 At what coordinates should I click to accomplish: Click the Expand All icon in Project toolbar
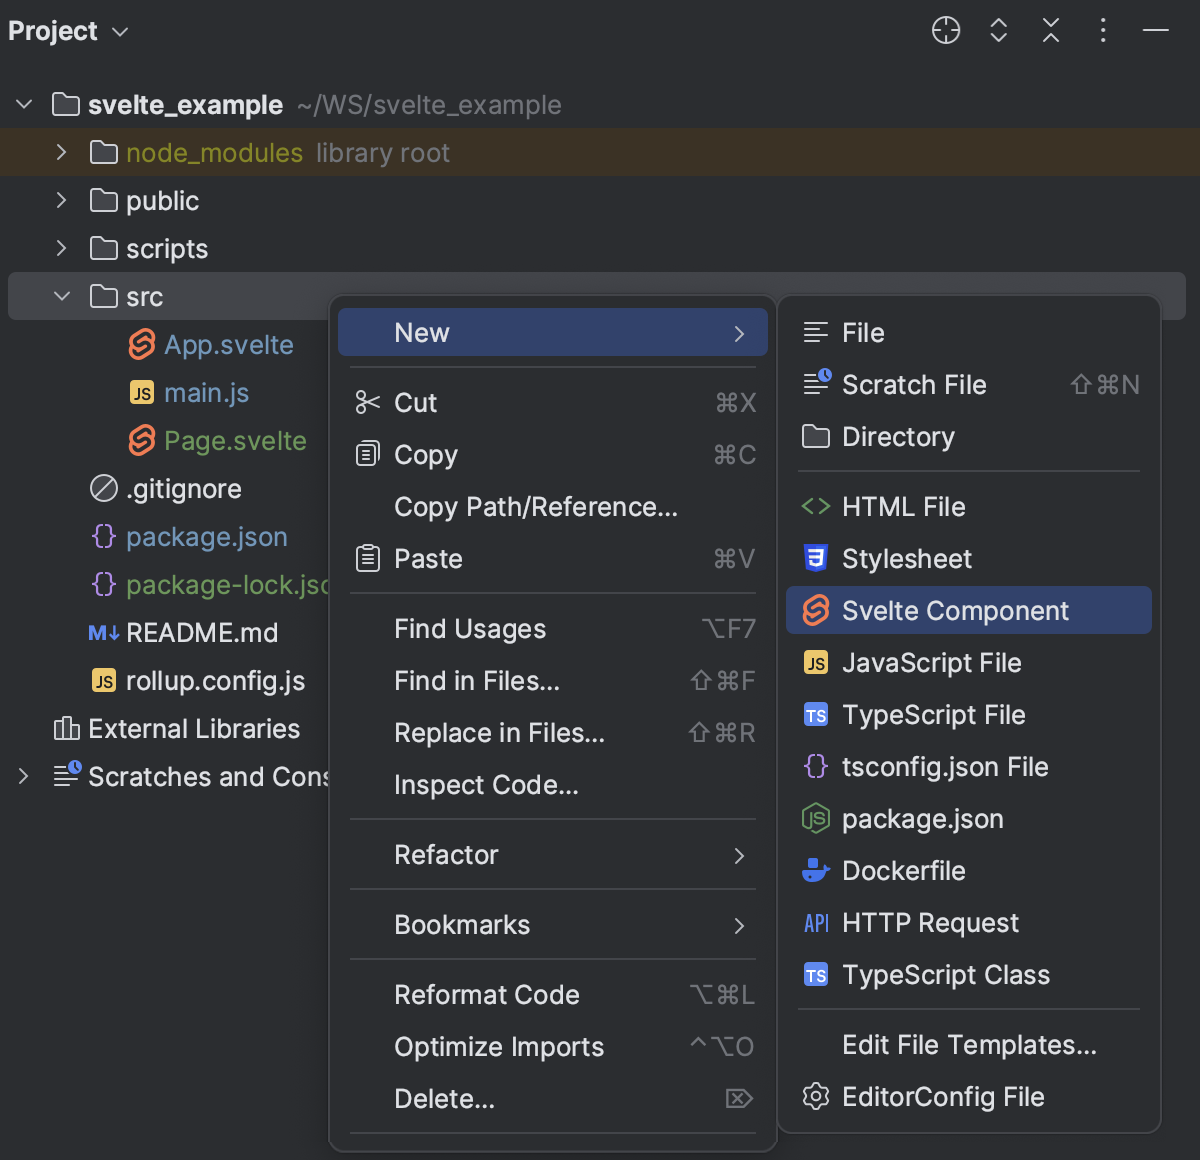[x=998, y=30]
